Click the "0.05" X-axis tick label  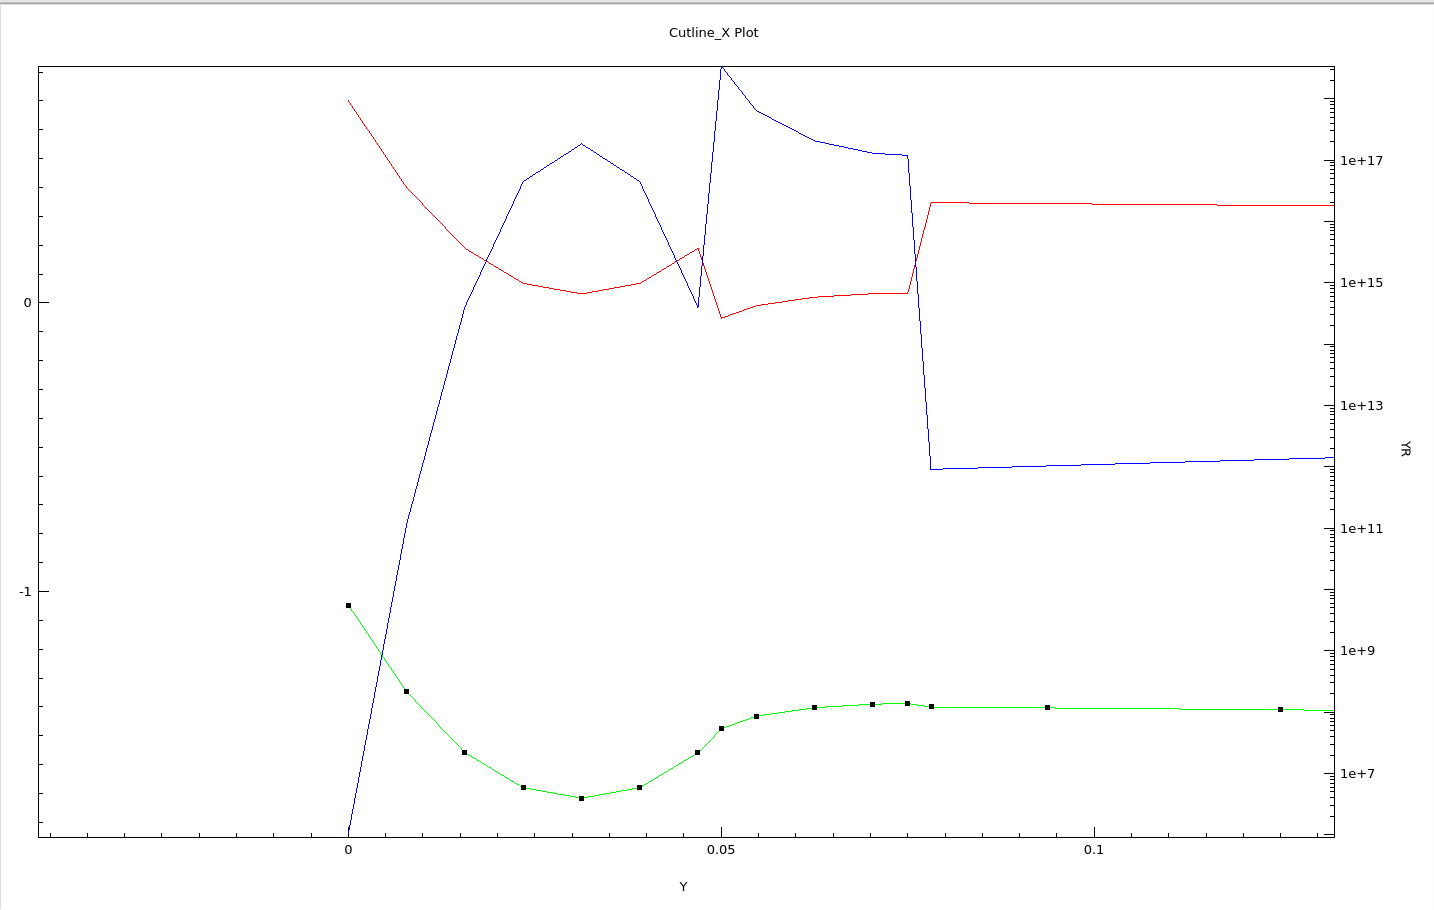[721, 850]
